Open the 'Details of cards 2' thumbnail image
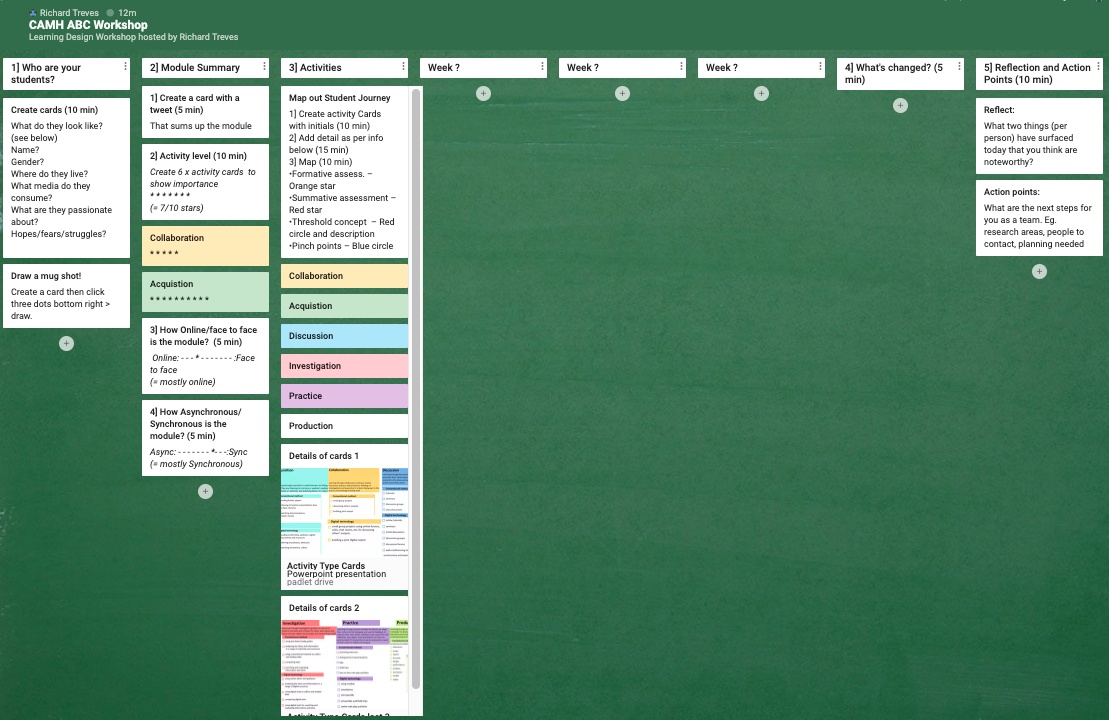The width and height of the screenshot is (1109, 720). [344, 665]
